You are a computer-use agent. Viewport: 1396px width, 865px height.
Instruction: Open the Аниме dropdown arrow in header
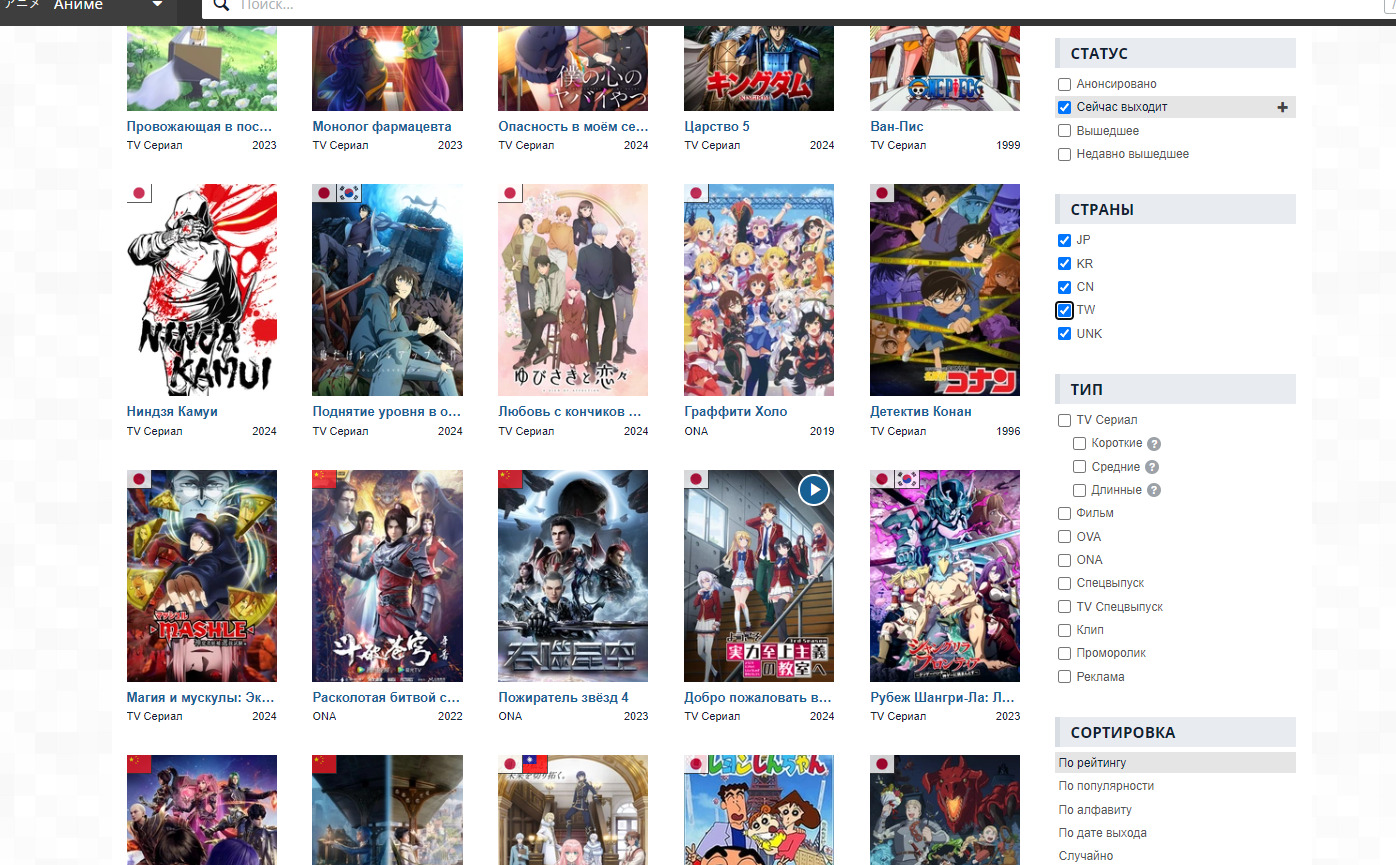tap(157, 5)
